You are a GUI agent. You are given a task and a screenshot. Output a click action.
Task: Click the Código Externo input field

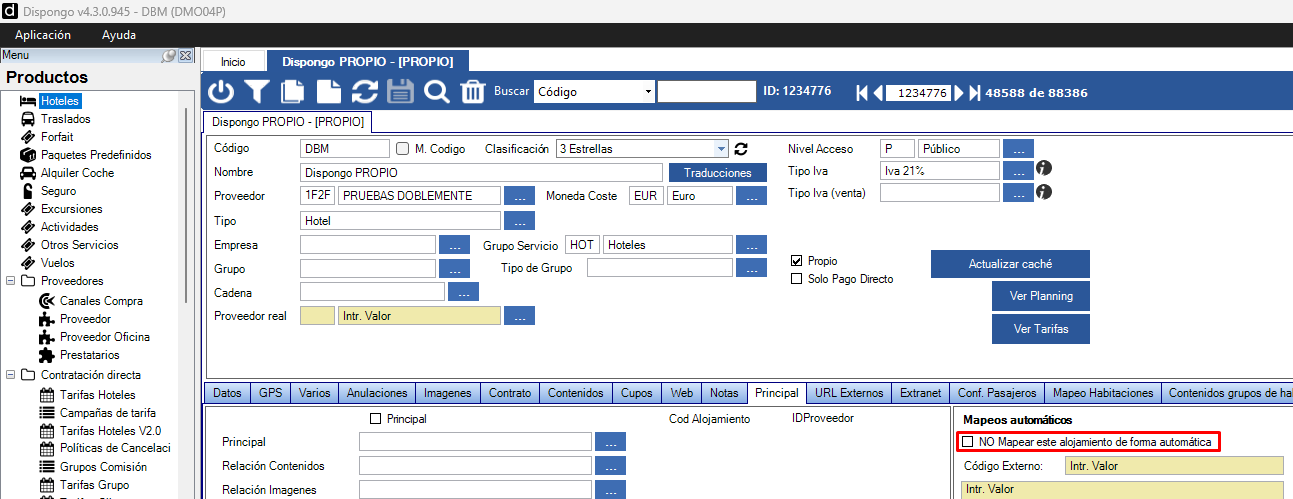coord(1174,466)
